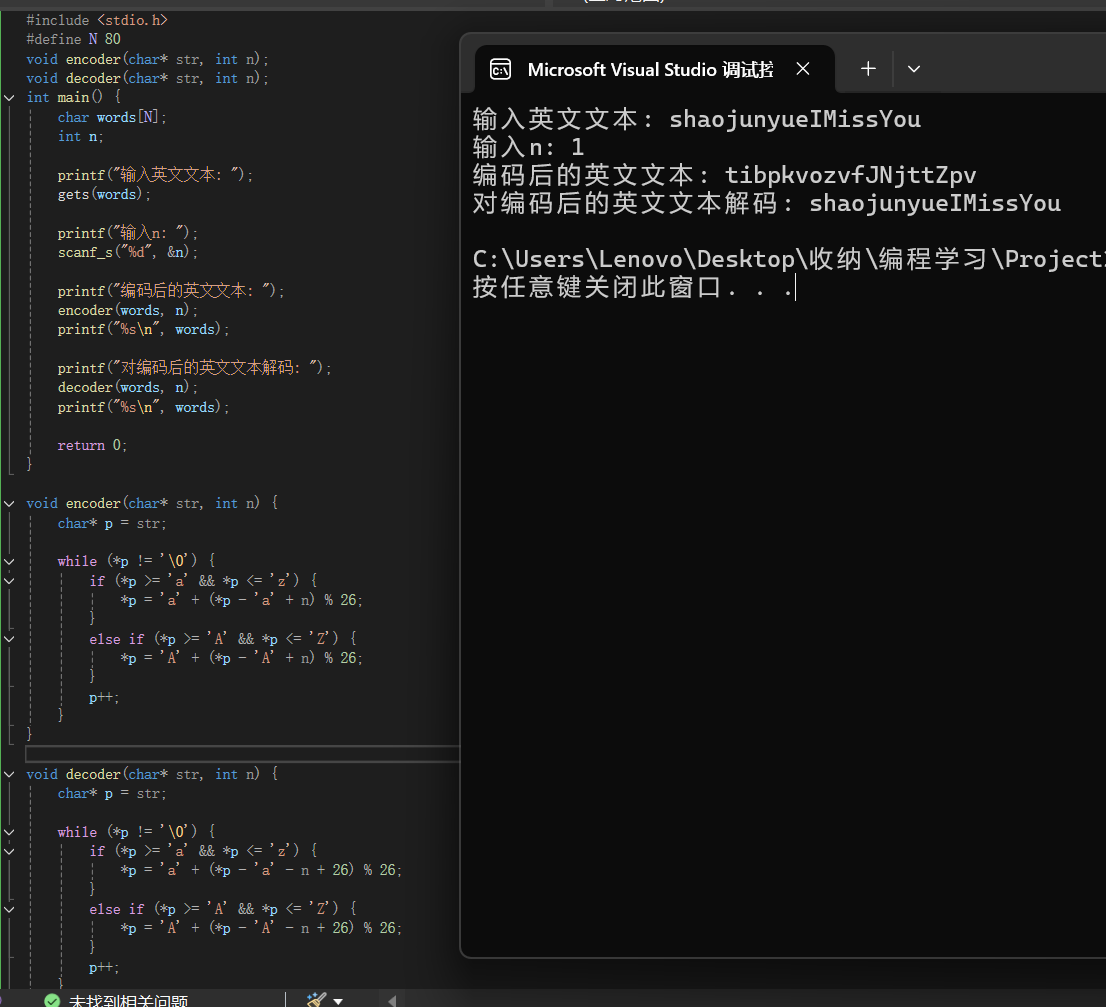Click the printf("编码后的英文文本: ") line
This screenshot has width=1106, height=1007.
point(171,291)
